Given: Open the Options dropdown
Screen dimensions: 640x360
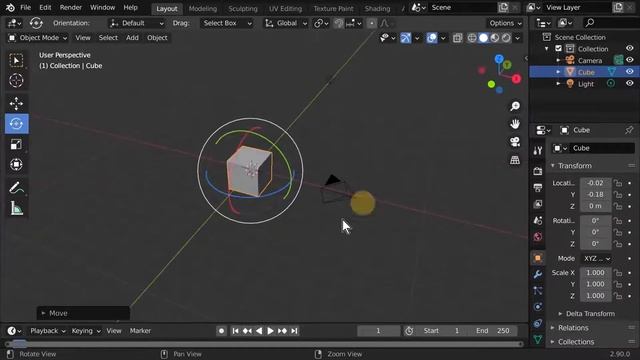Looking at the screenshot, I should (505, 23).
